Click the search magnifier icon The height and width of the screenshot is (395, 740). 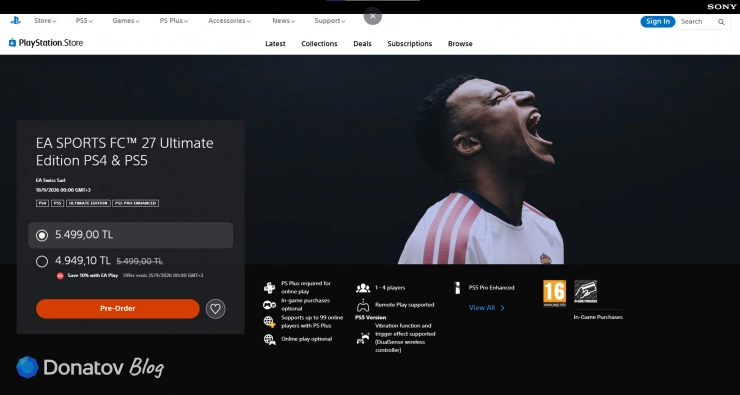pyautogui.click(x=721, y=22)
